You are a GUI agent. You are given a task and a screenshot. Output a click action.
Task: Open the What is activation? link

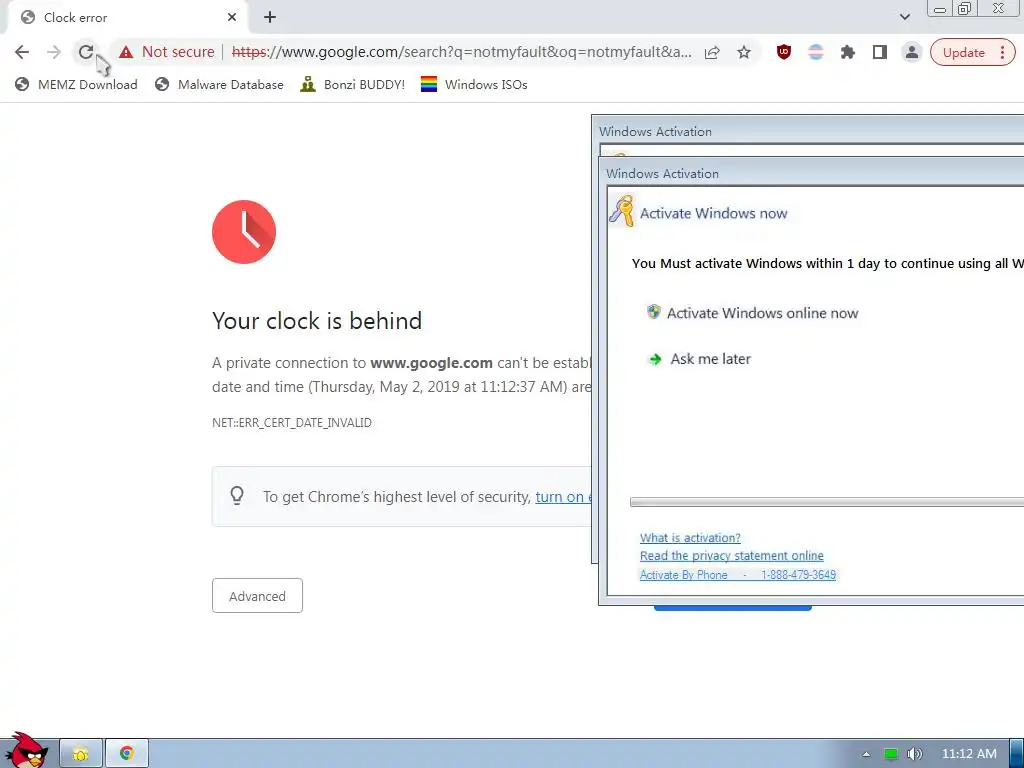coord(690,537)
